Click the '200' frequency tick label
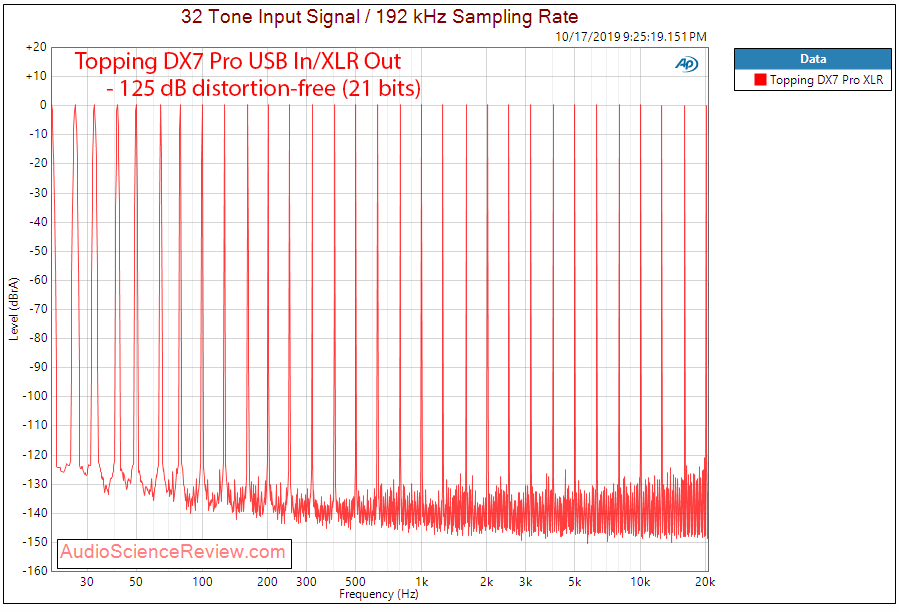This screenshot has width=899, height=612. pyautogui.click(x=267, y=582)
